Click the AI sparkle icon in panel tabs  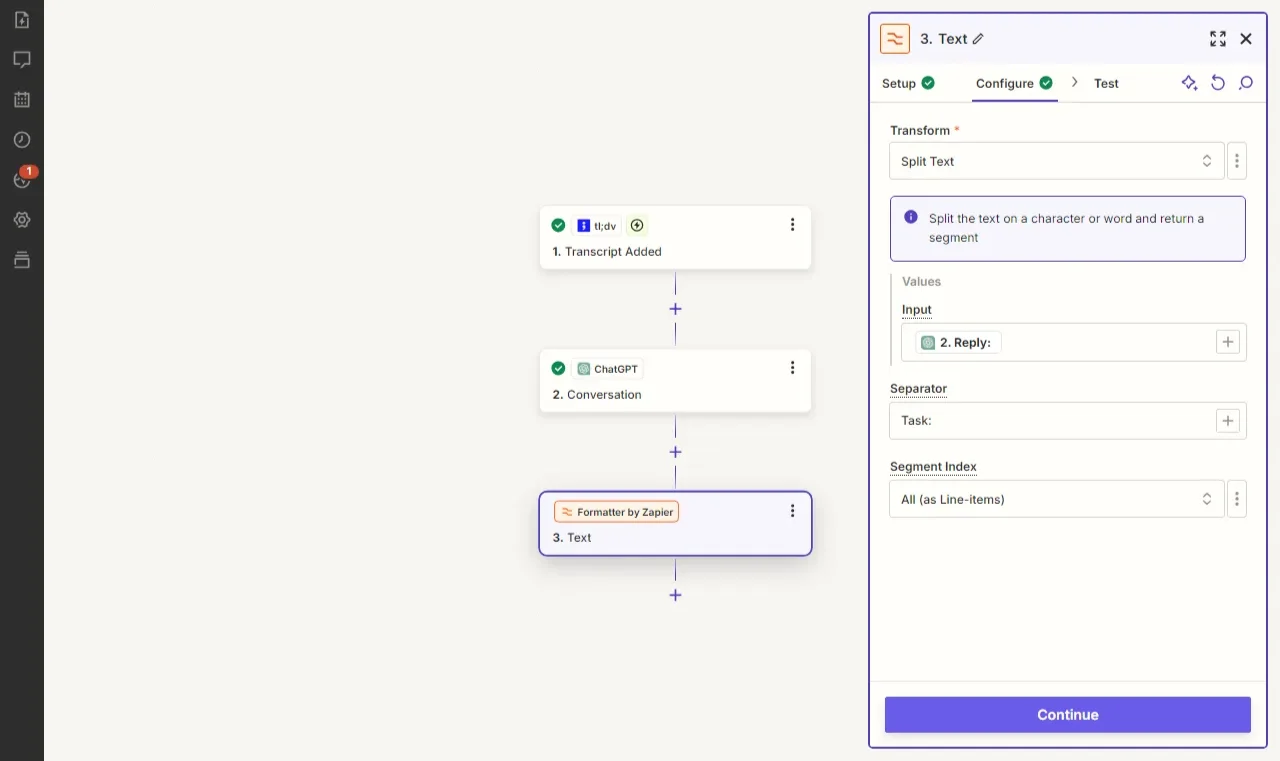1189,83
